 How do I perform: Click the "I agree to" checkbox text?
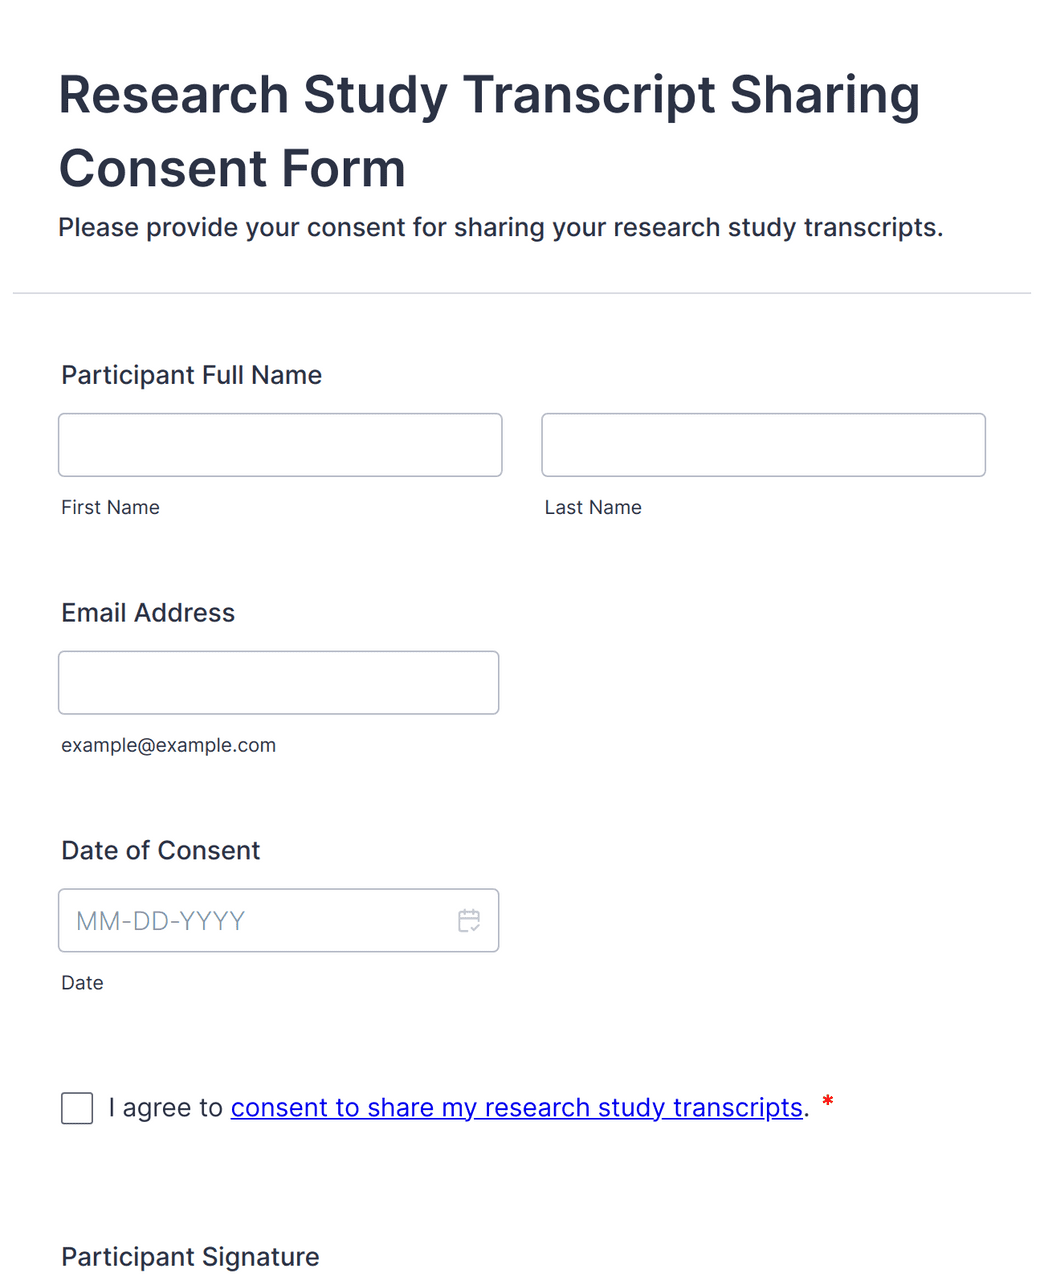[x=166, y=1108]
